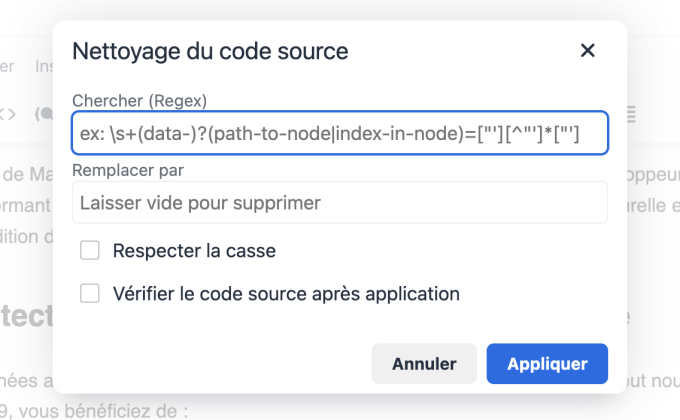The height and width of the screenshot is (420, 680).
Task: Click the dimmed bold heading left of dialog
Action: 25,316
